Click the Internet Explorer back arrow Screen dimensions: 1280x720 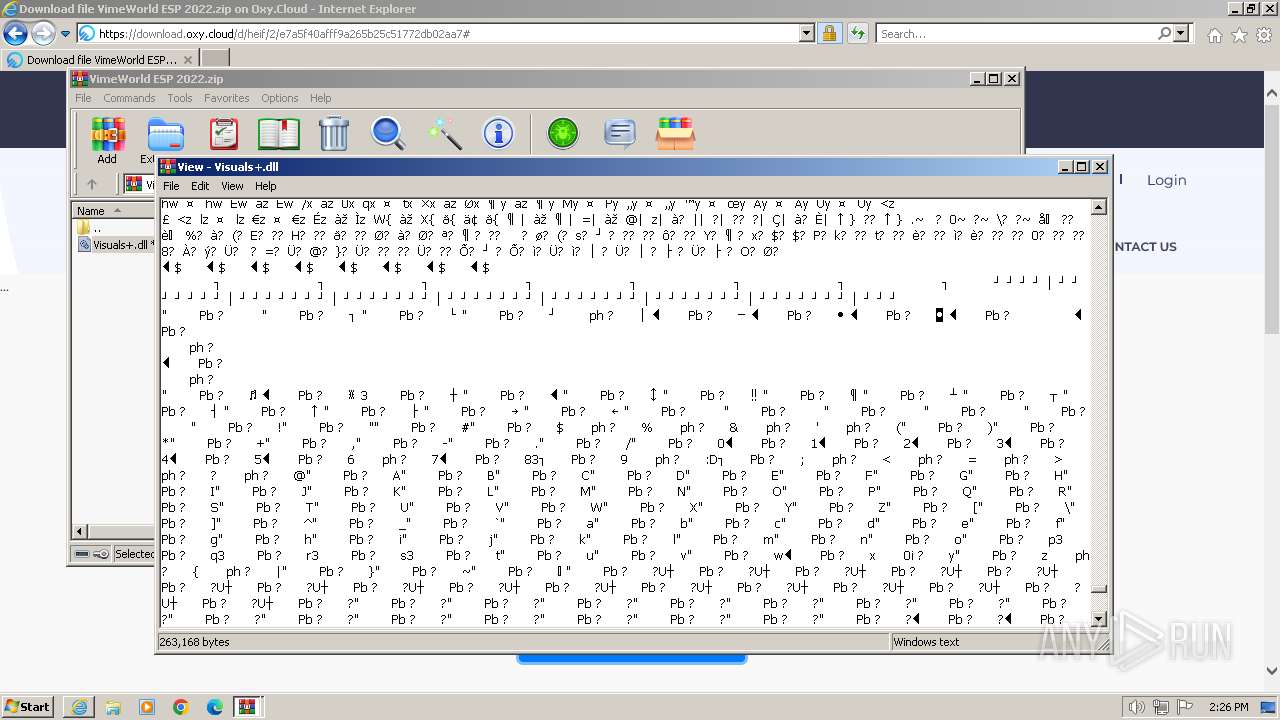(x=15, y=33)
